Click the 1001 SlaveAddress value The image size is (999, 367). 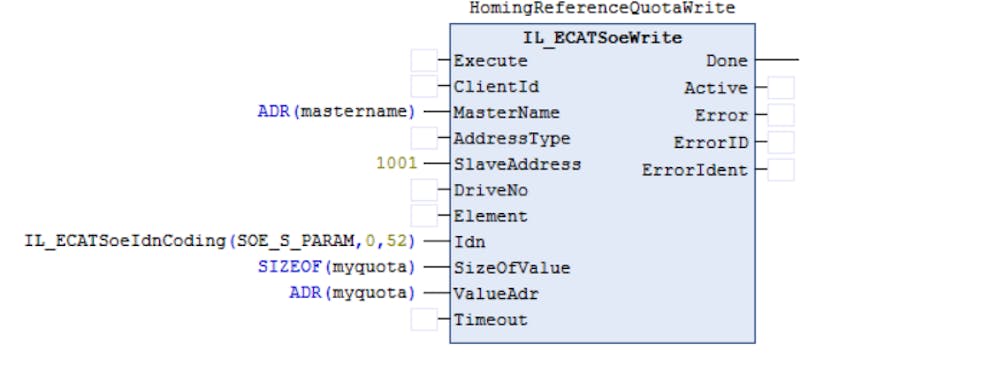coord(396,164)
